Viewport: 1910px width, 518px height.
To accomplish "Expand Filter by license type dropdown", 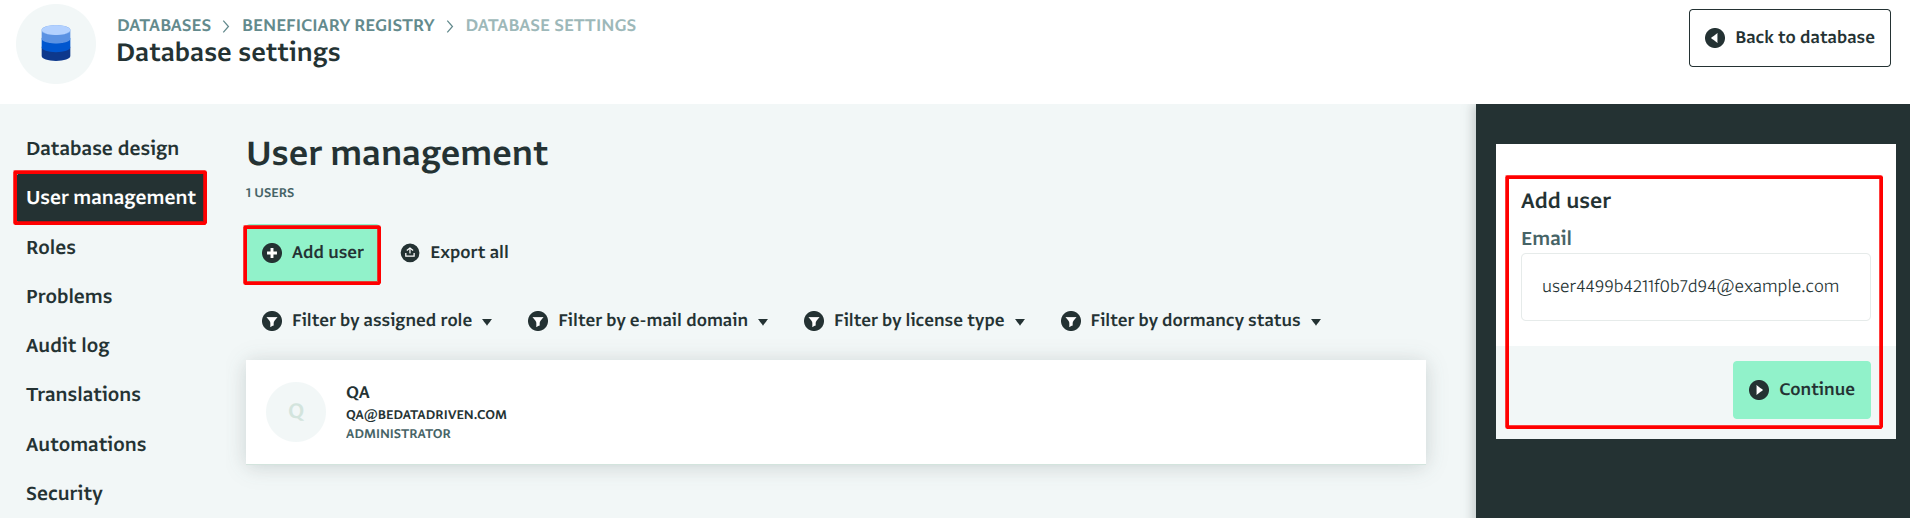I will (915, 321).
